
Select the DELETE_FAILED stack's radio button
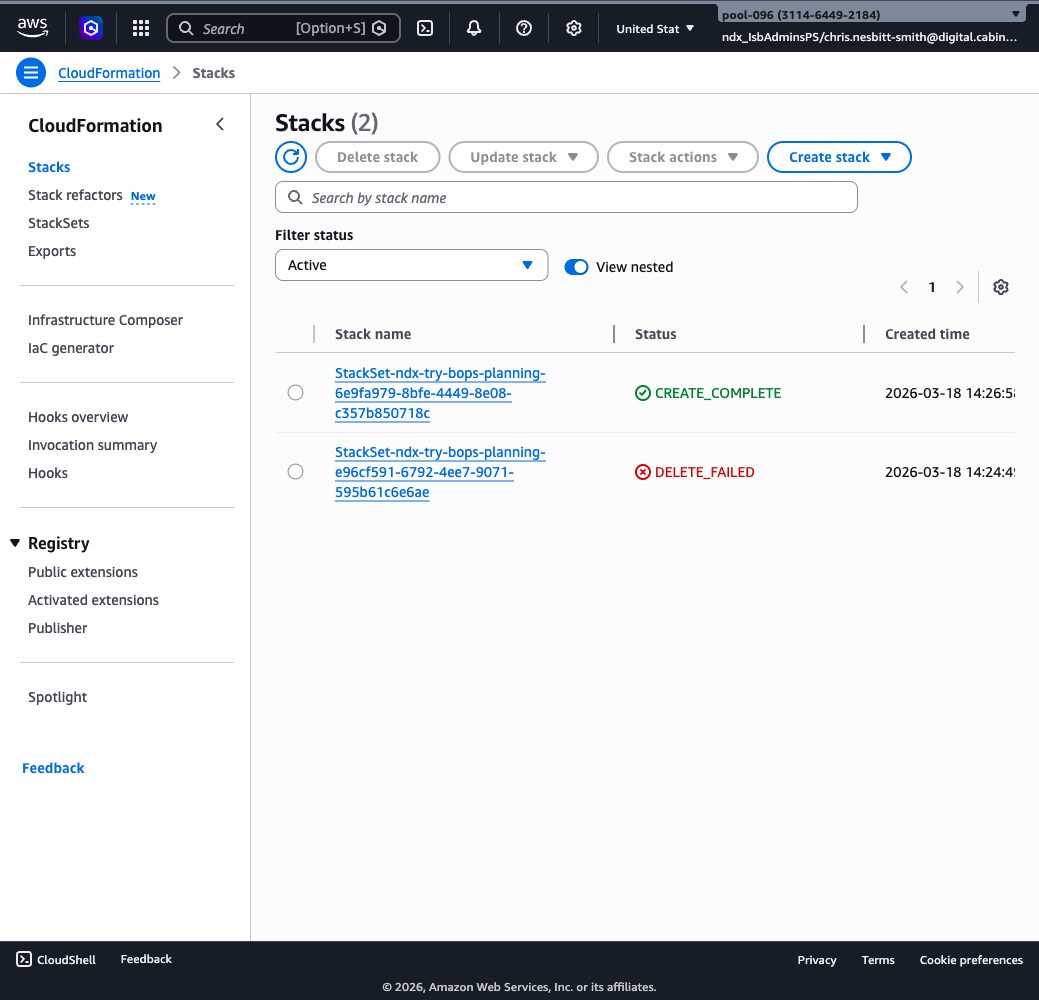[x=295, y=471]
